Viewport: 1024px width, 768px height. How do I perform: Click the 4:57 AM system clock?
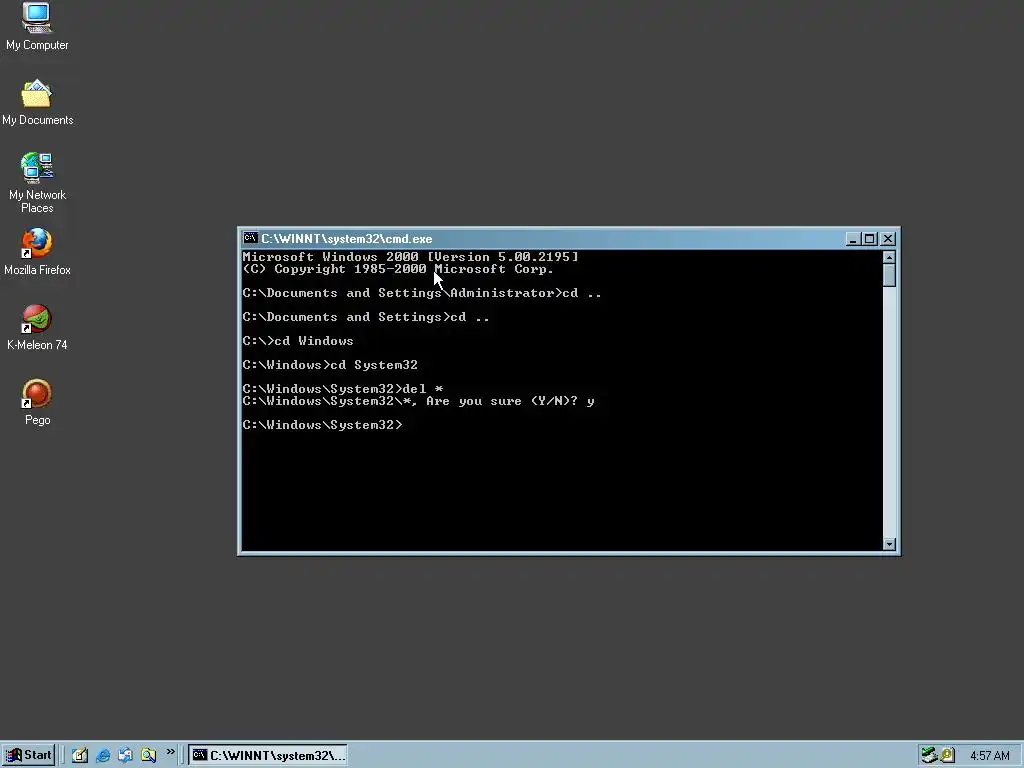coord(989,756)
